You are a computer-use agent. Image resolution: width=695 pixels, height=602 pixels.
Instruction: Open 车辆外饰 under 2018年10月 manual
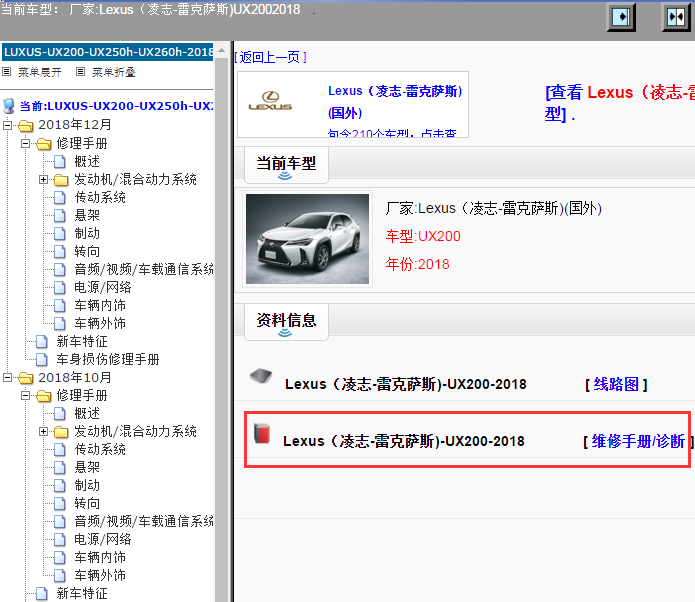coord(100,575)
